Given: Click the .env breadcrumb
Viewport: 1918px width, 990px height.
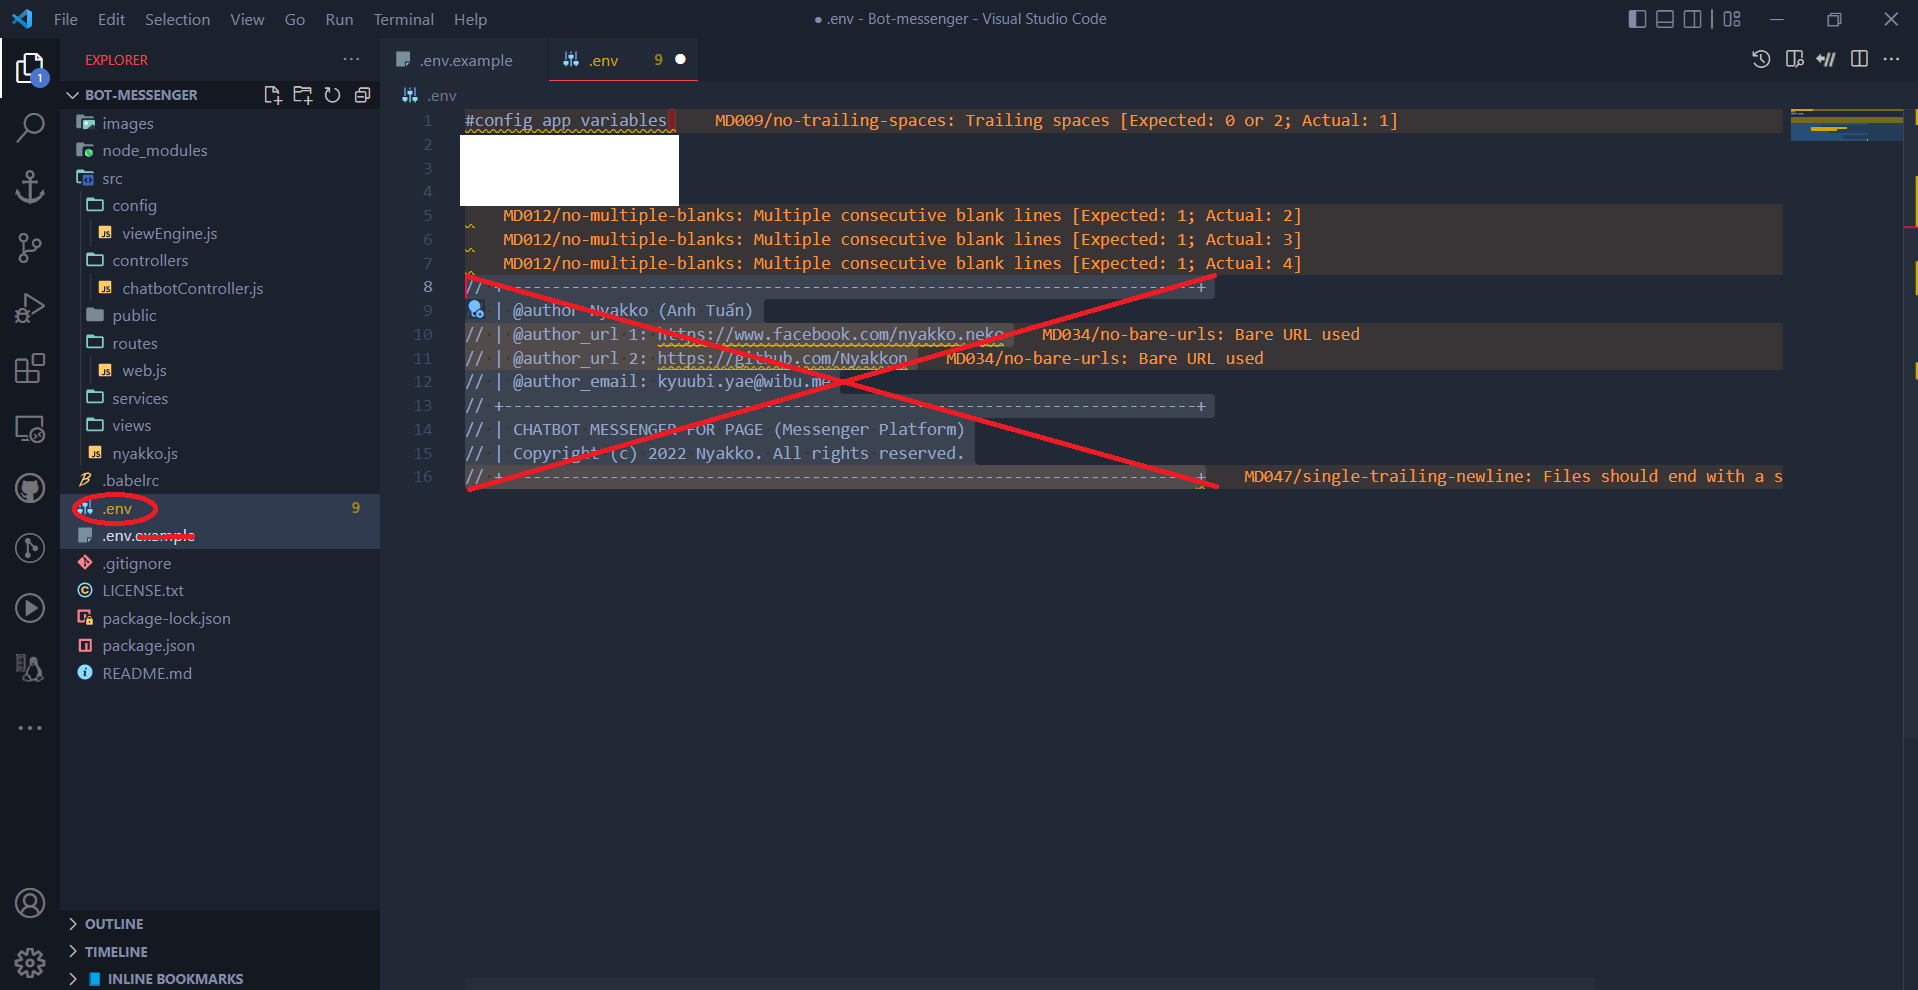Looking at the screenshot, I should click(x=442, y=96).
